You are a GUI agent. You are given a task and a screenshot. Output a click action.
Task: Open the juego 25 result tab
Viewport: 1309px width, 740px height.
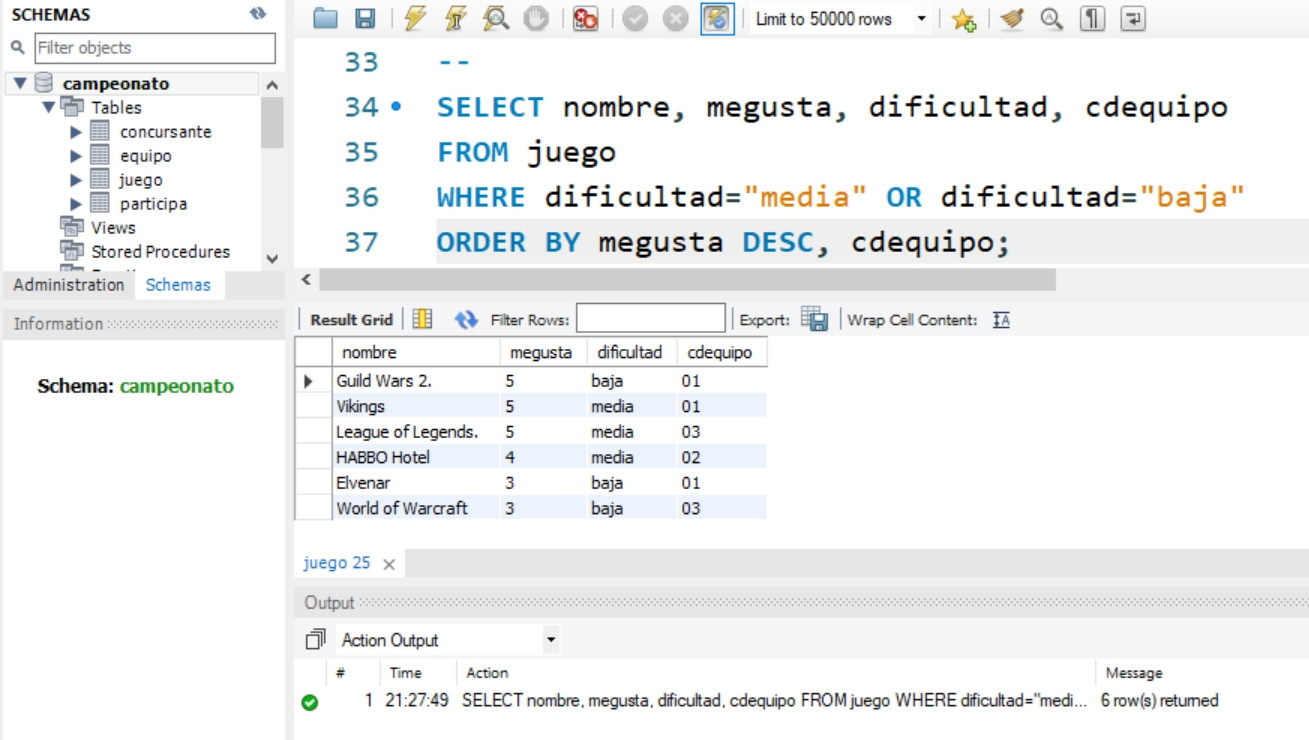(x=337, y=563)
